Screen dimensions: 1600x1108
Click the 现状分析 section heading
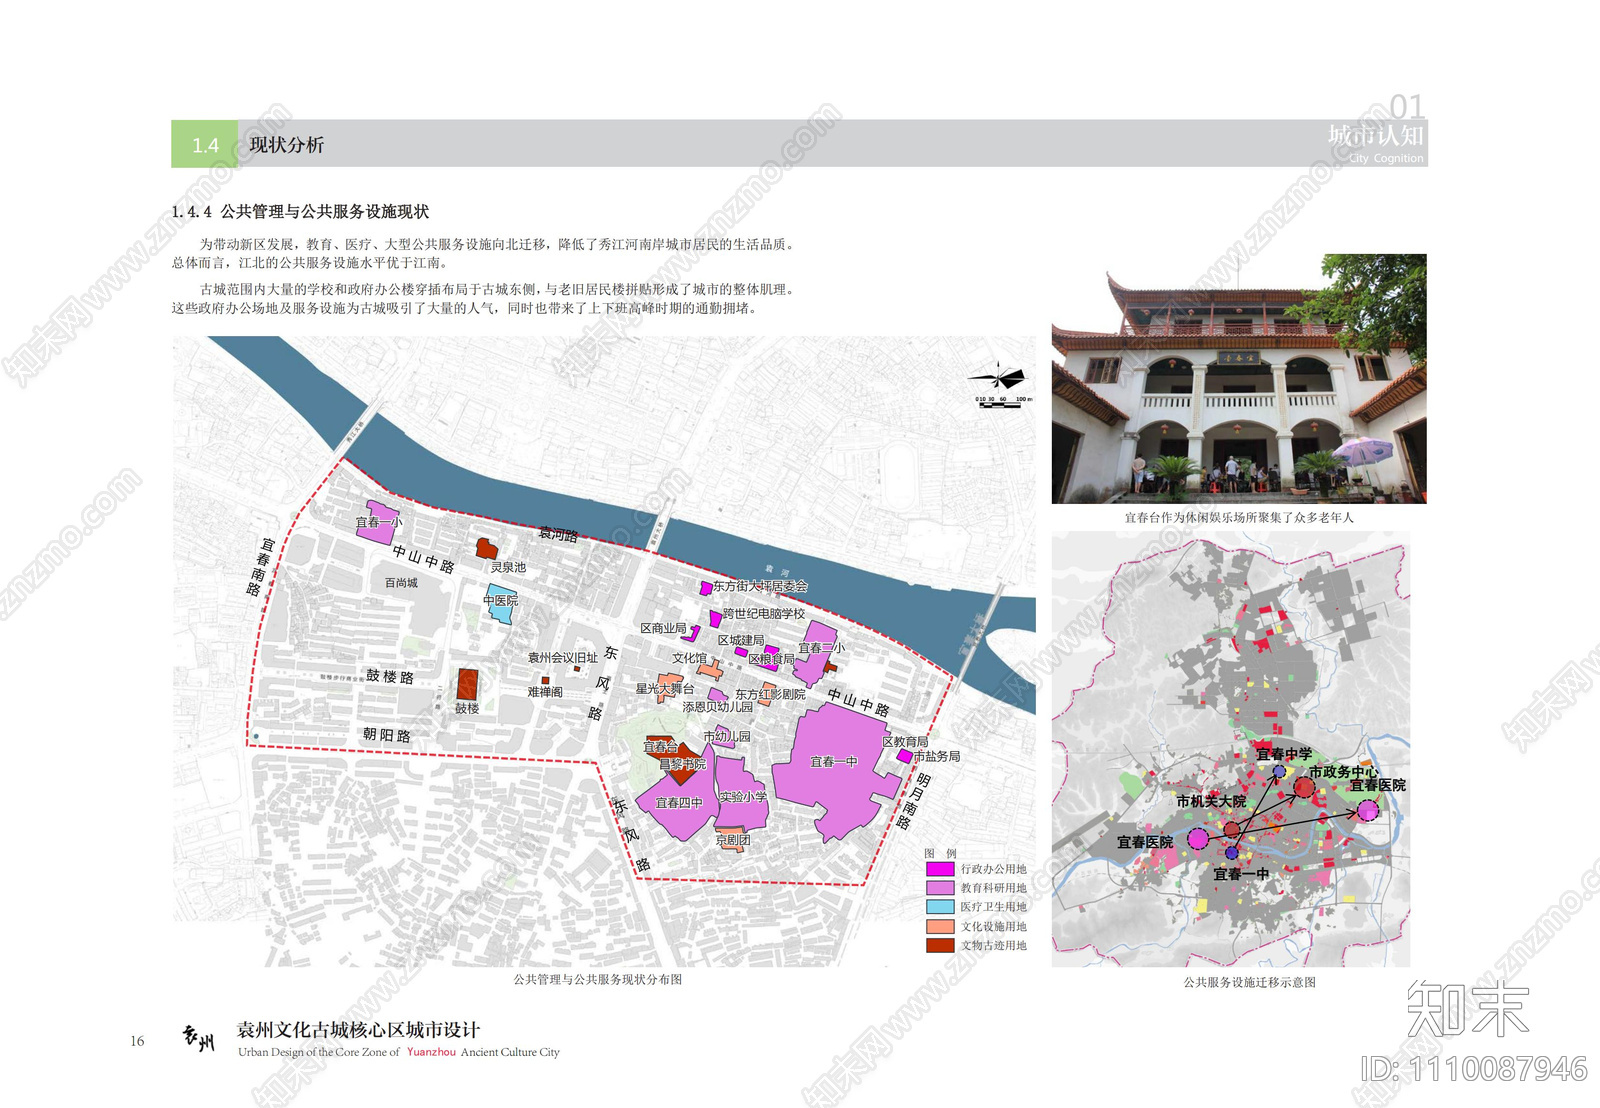(x=287, y=145)
